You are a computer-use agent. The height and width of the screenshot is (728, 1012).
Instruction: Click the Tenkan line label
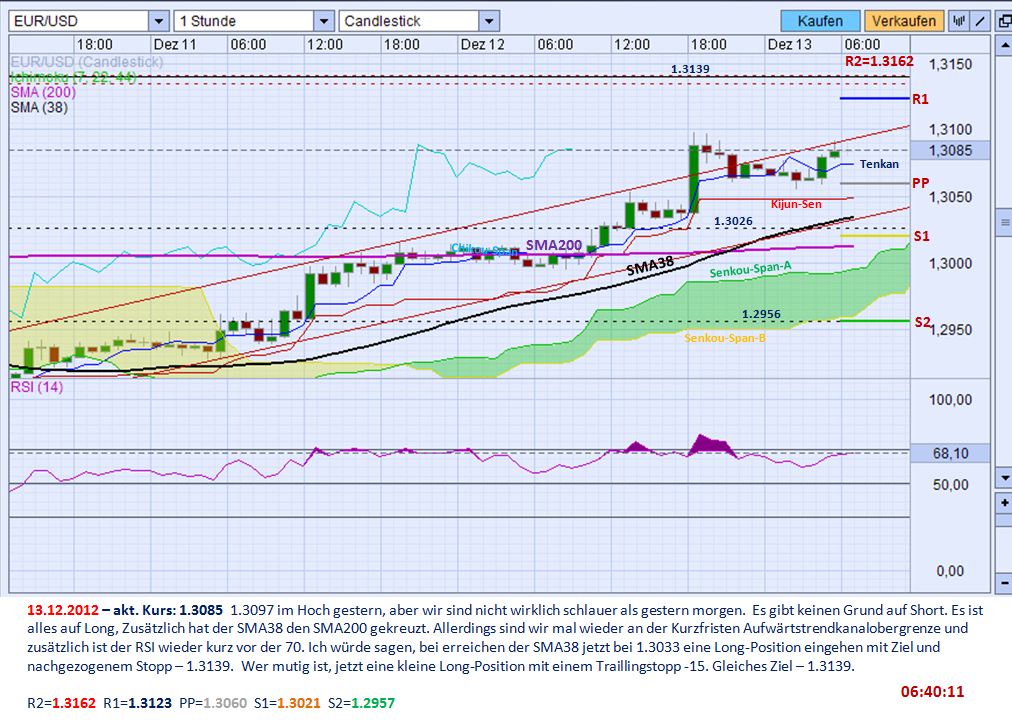[879, 164]
